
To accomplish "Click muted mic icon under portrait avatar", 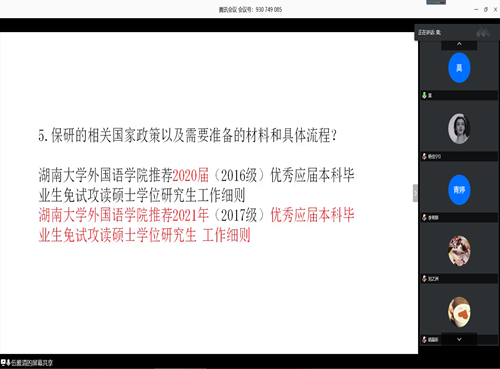I will click(x=424, y=156).
